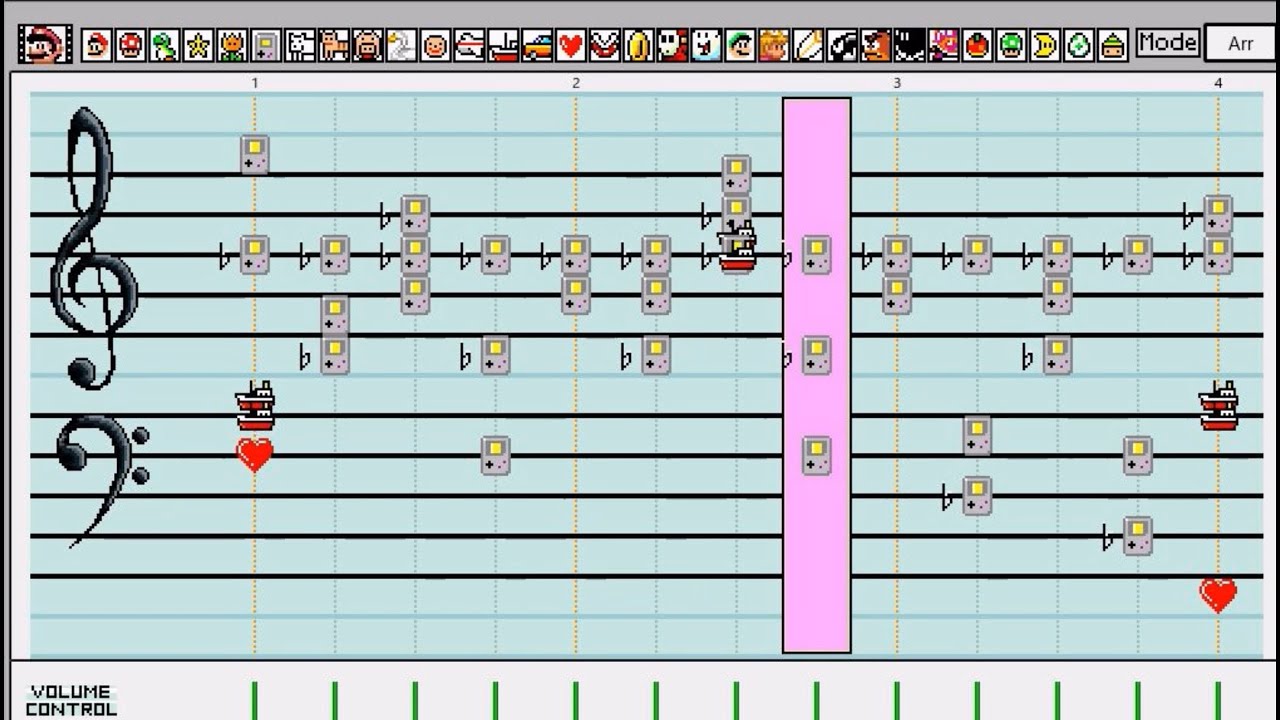The image size is (1280, 720).
Task: Select the Boo ghost instrument
Action: coord(706,45)
